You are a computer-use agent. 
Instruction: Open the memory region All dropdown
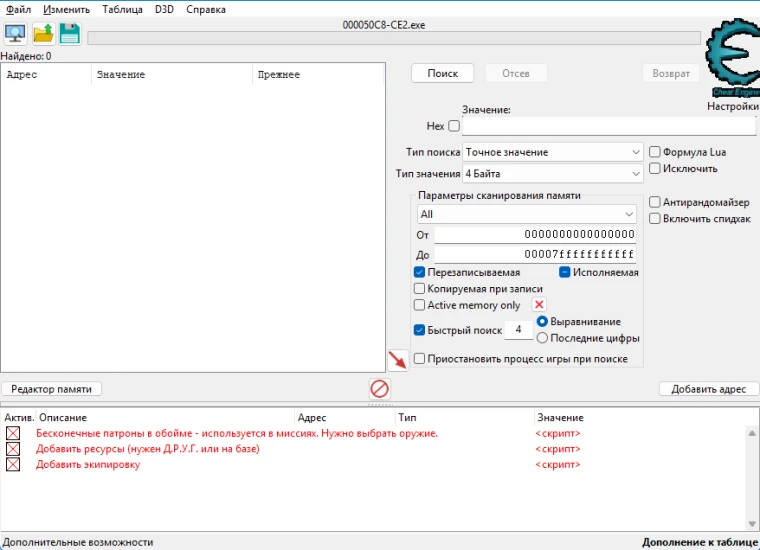(526, 214)
